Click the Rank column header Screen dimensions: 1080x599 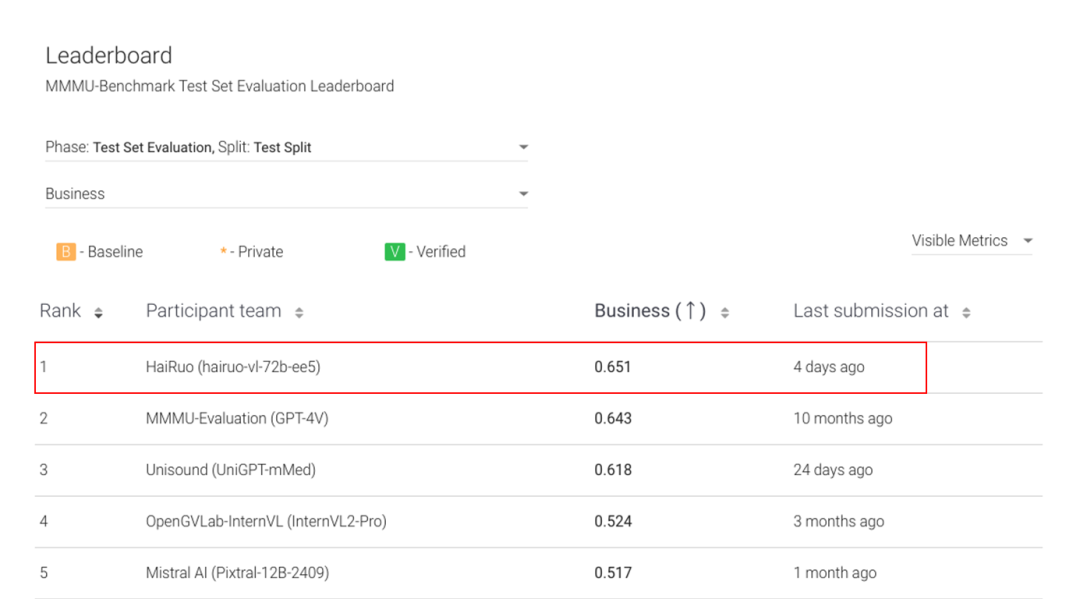pyautogui.click(x=60, y=311)
